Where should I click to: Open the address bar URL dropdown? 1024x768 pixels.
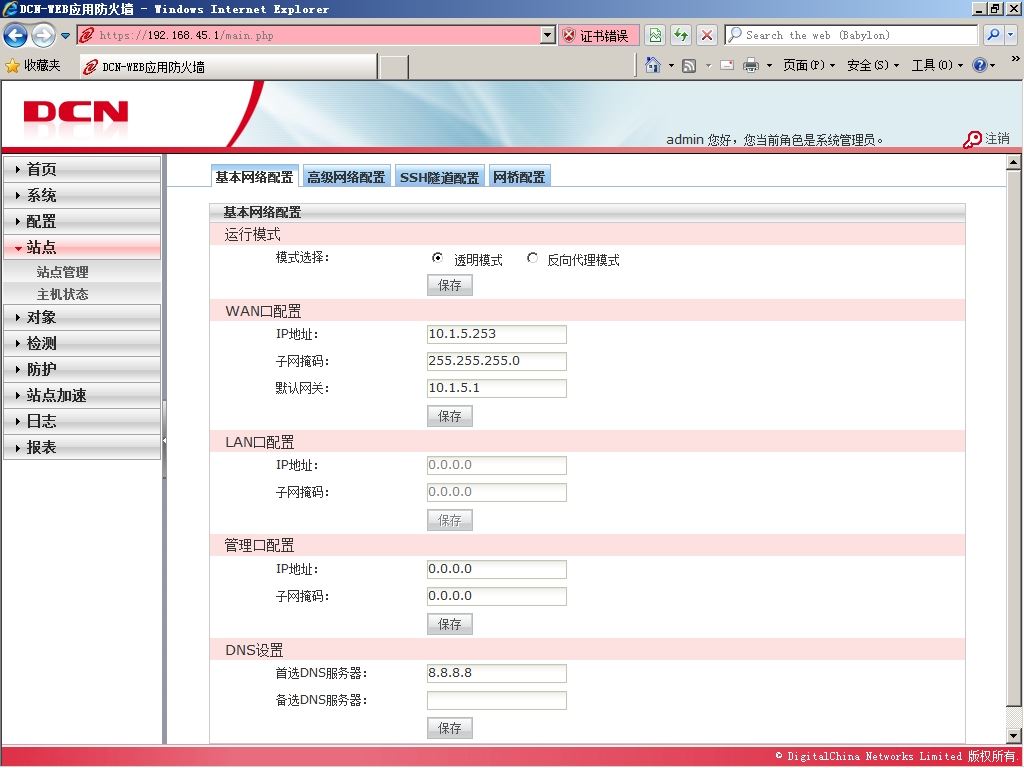pos(548,35)
